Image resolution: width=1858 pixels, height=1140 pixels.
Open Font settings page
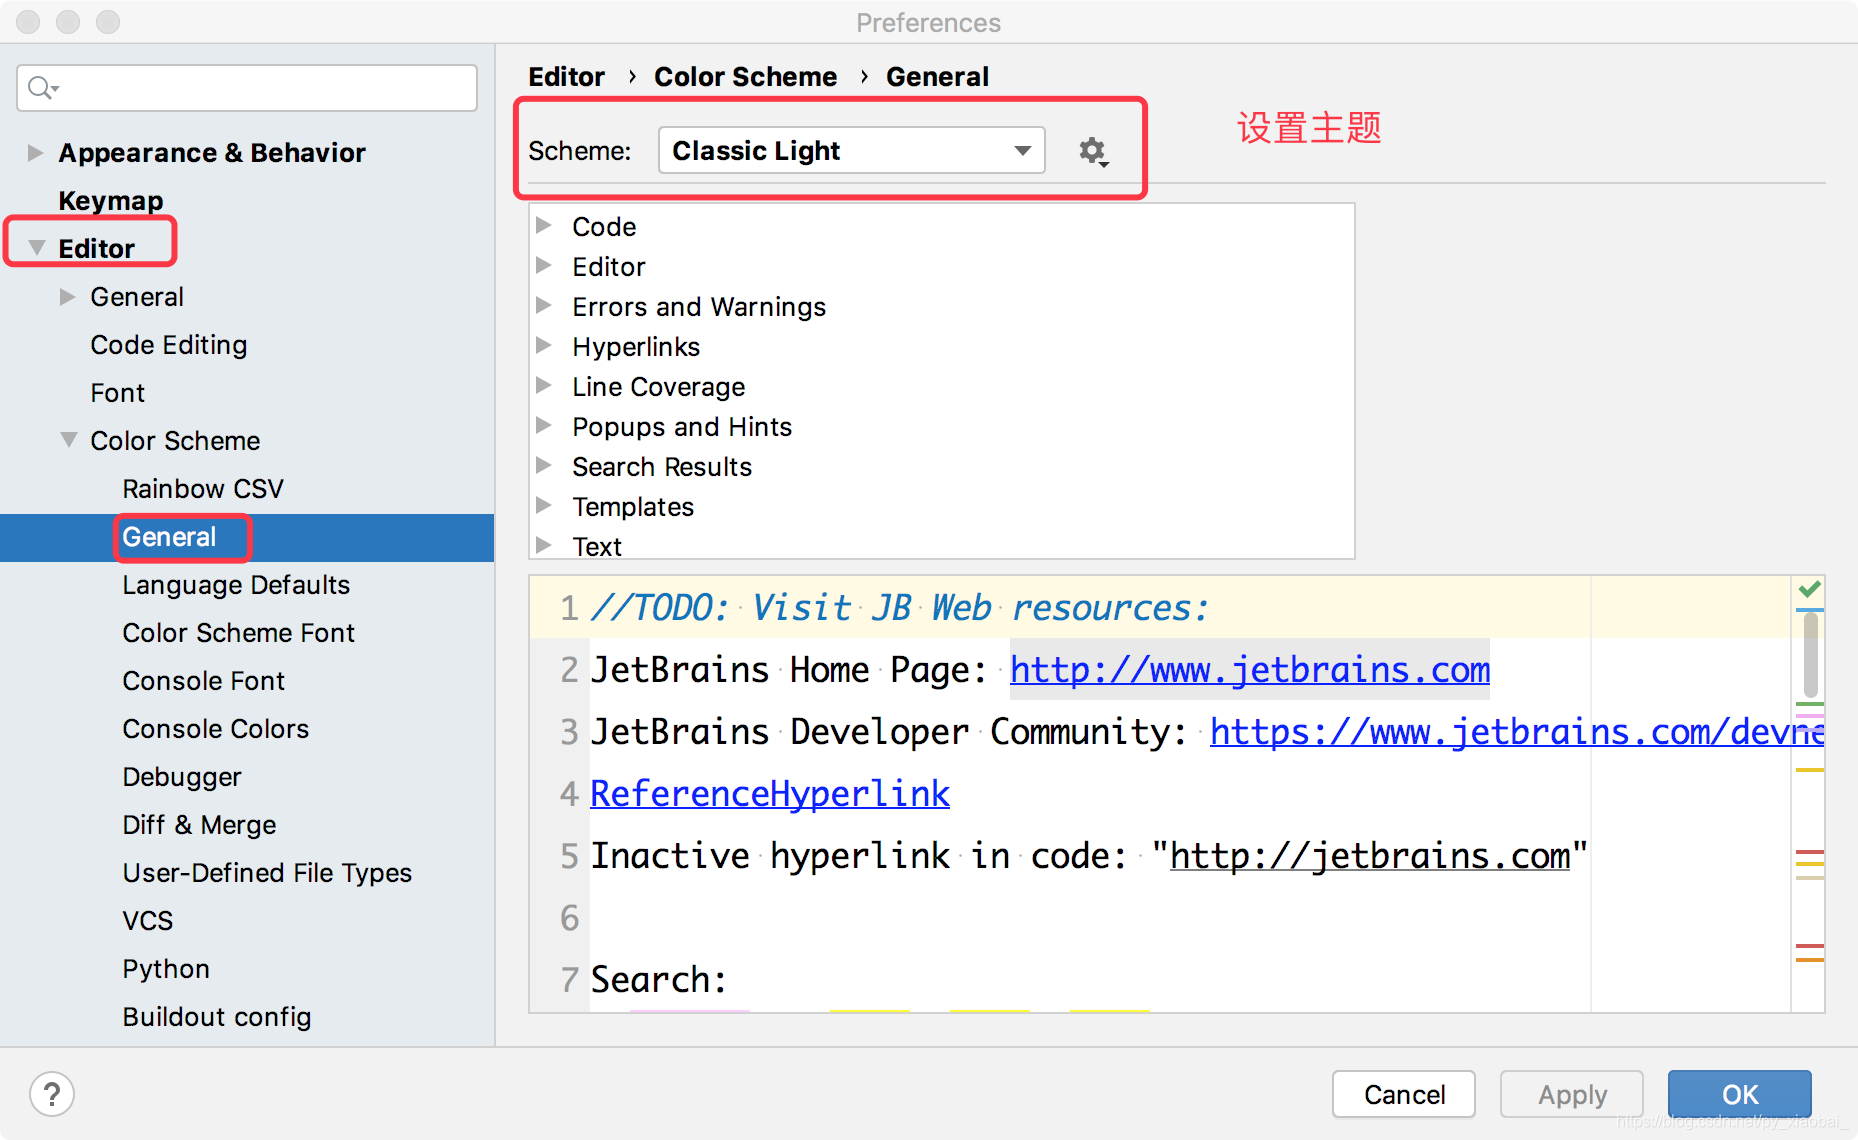click(x=118, y=393)
